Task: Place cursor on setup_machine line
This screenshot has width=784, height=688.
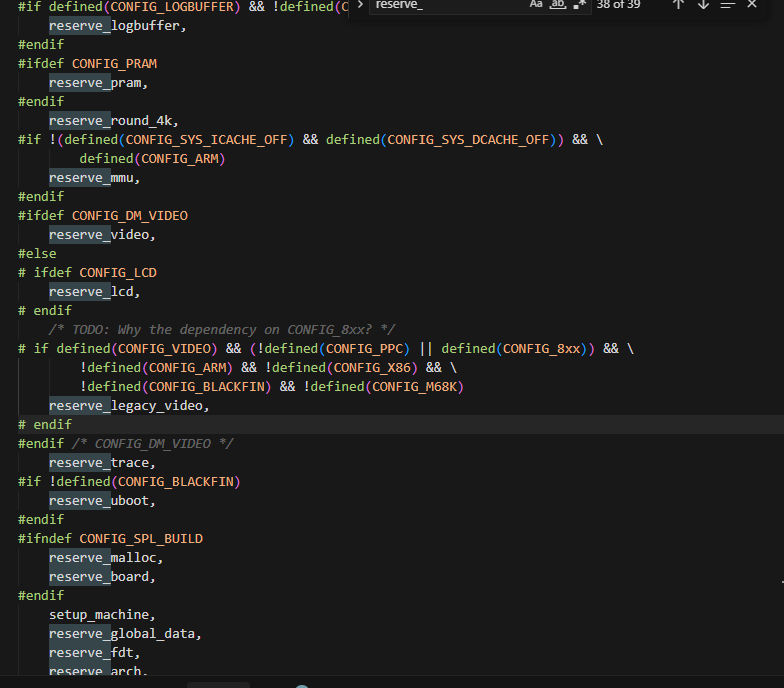Action: [102, 615]
